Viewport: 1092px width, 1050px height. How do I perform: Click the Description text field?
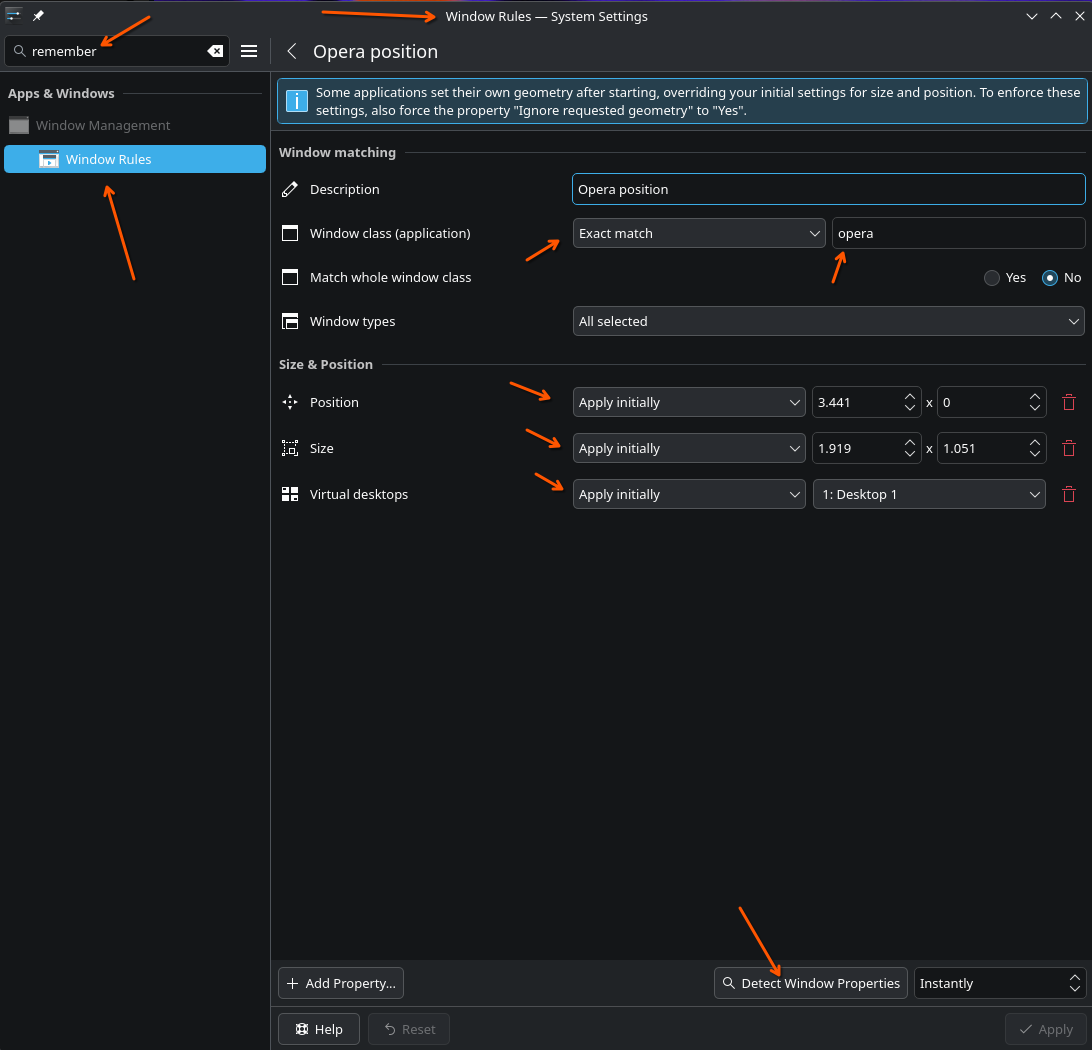click(x=828, y=190)
